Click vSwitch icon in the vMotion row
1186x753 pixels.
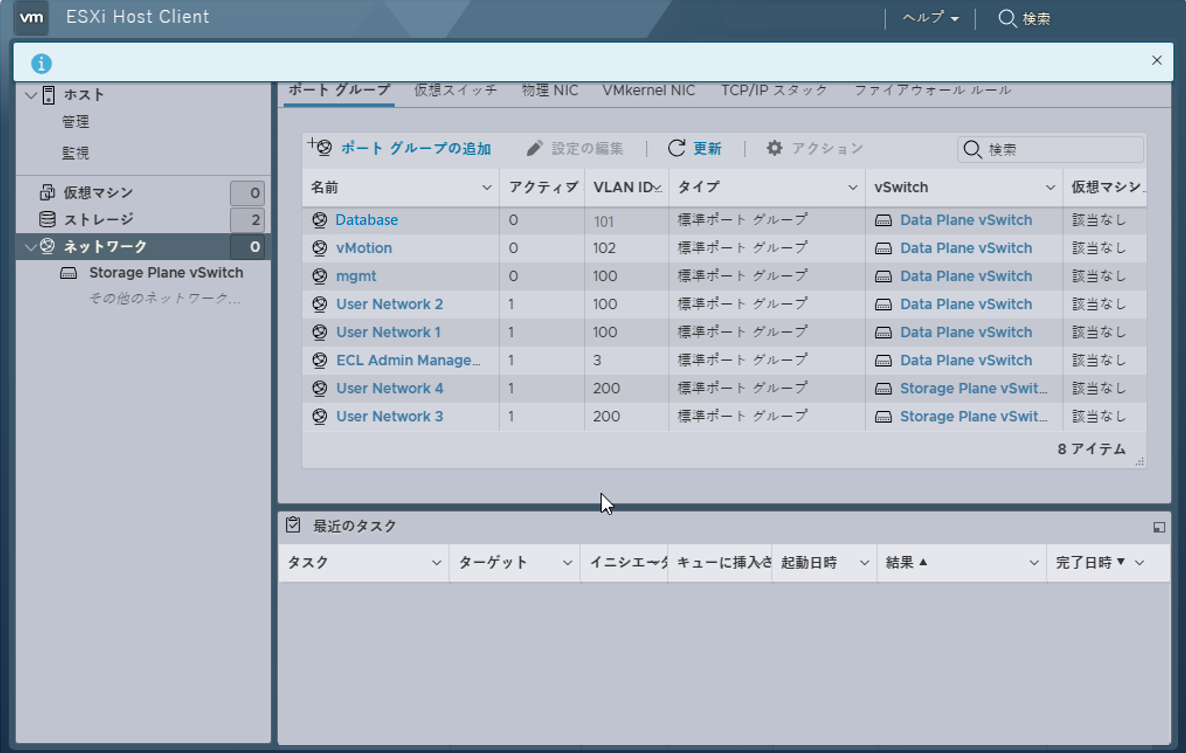point(883,248)
